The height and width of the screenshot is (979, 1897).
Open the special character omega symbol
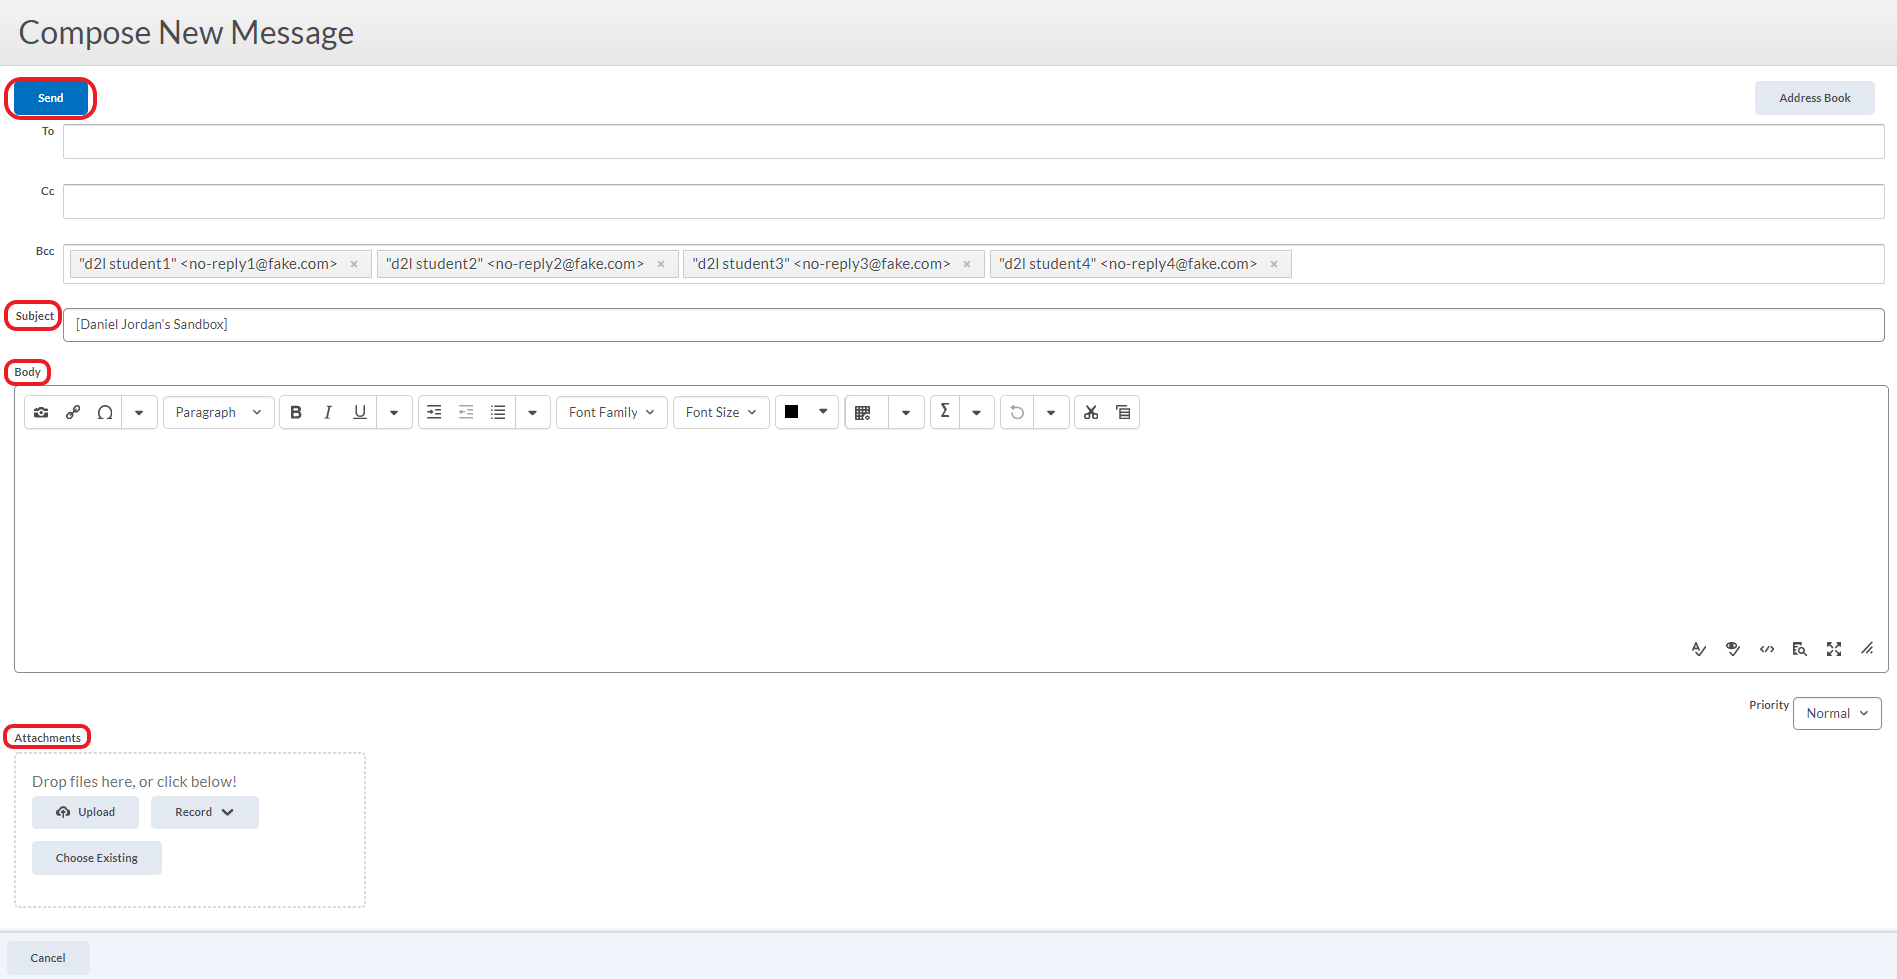[x=105, y=412]
